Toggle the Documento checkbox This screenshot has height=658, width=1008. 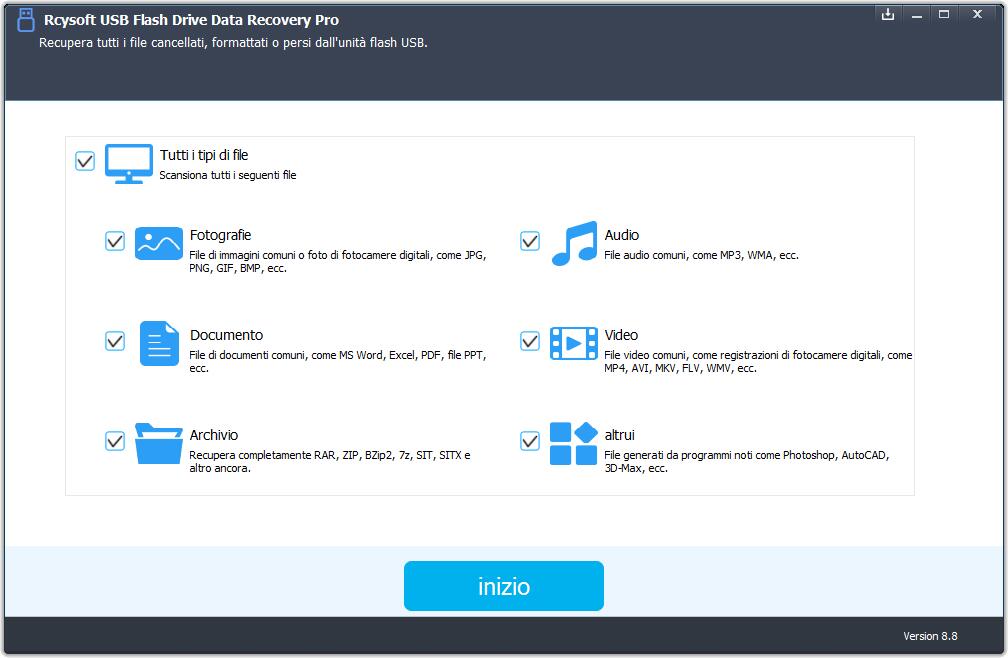115,341
